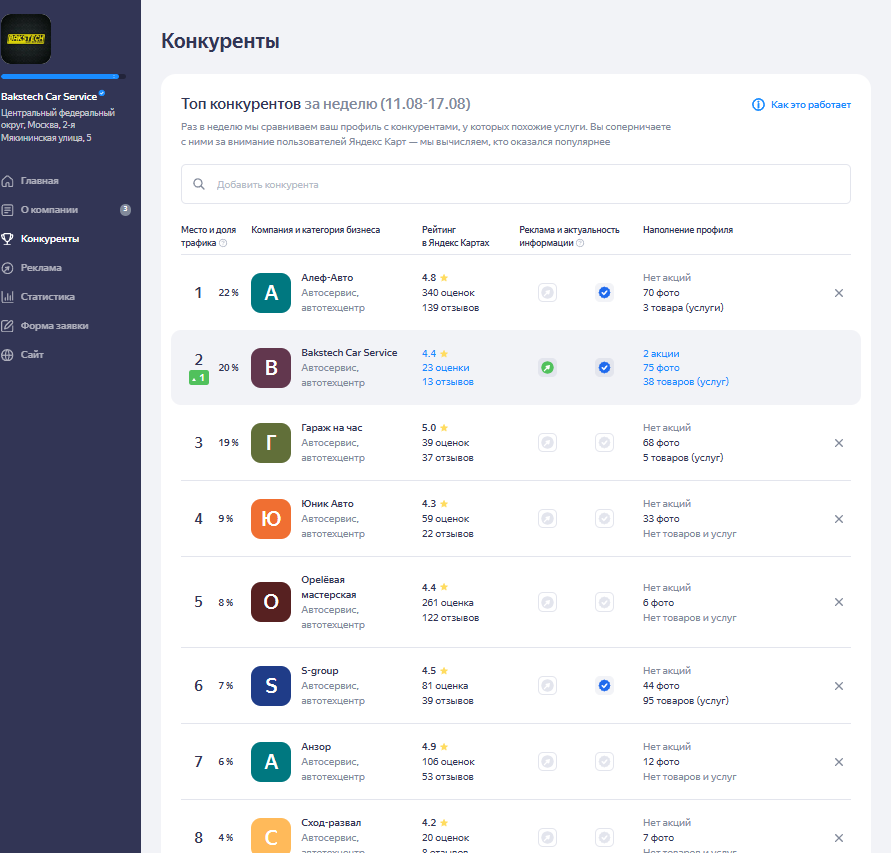Image resolution: width=891 pixels, height=853 pixels.
Task: Remove Юник Авто from competitors
Action: (x=839, y=519)
